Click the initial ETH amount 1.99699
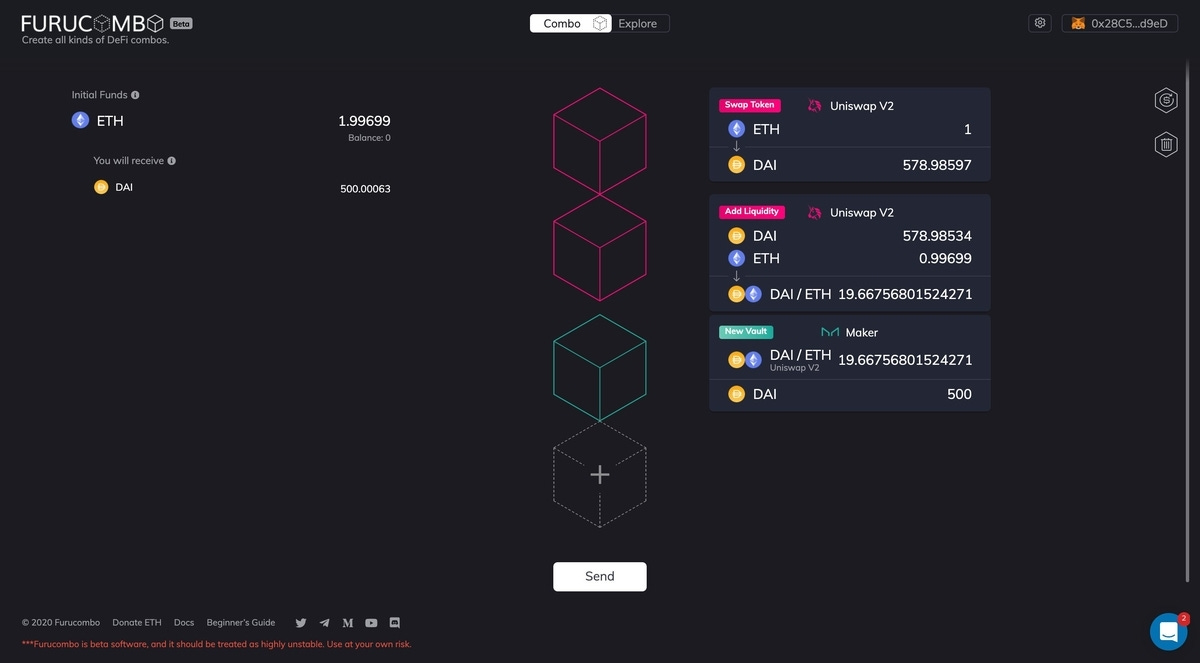Screen dimensions: 1200x663 (x=364, y=121)
